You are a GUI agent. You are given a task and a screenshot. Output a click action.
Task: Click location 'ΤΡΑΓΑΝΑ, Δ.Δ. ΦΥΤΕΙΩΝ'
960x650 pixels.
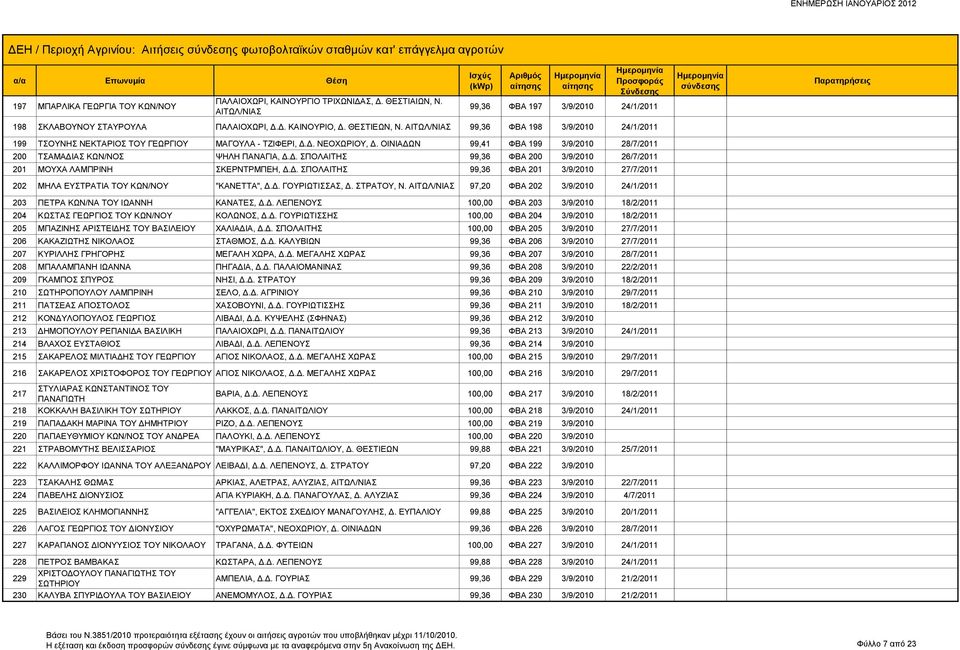click(x=264, y=545)
